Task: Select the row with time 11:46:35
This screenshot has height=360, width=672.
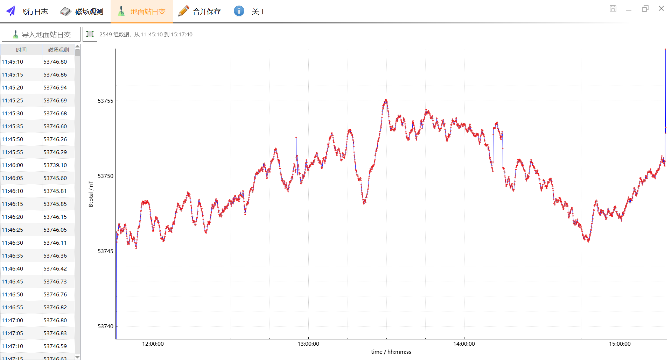Action: pyautogui.click(x=37, y=256)
